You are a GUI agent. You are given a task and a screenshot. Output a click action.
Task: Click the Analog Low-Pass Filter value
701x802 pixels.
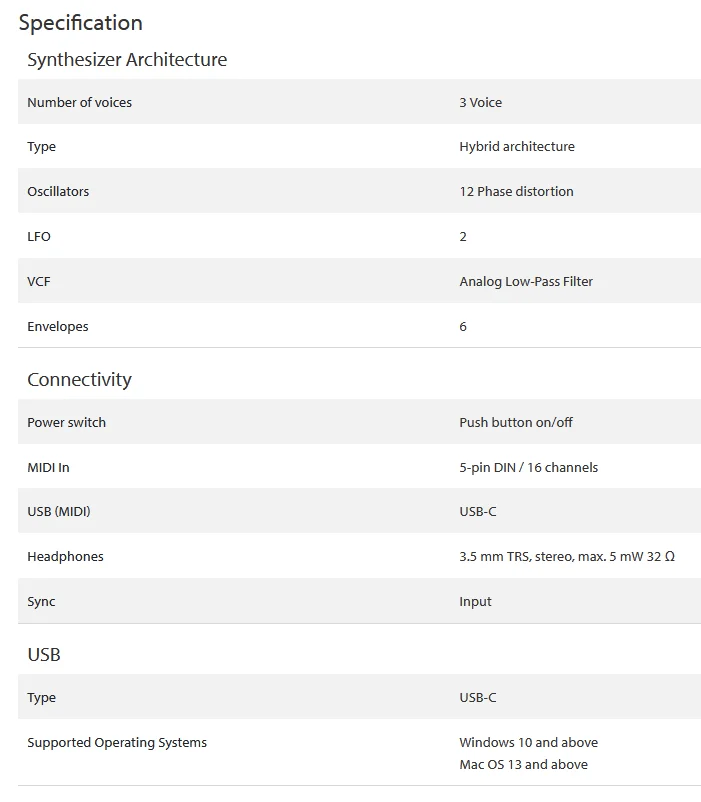point(526,282)
